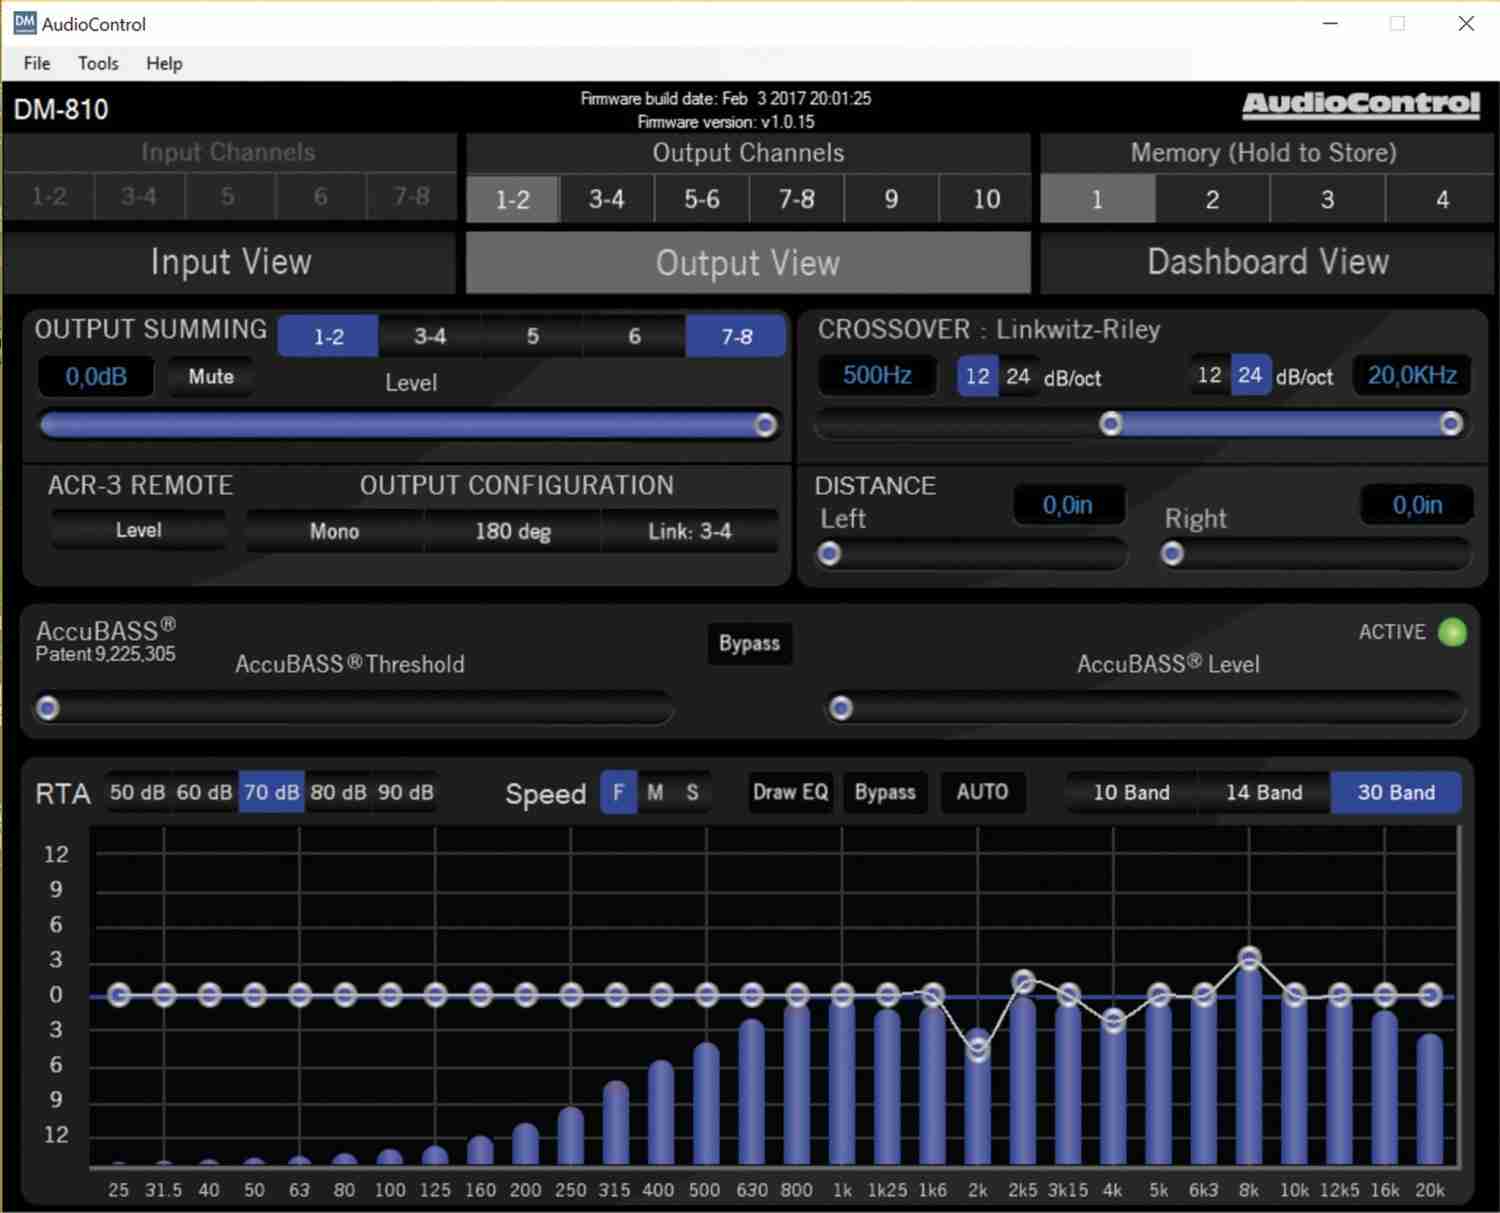Set RTA speed to F (fast)
This screenshot has height=1213, width=1500.
(618, 792)
